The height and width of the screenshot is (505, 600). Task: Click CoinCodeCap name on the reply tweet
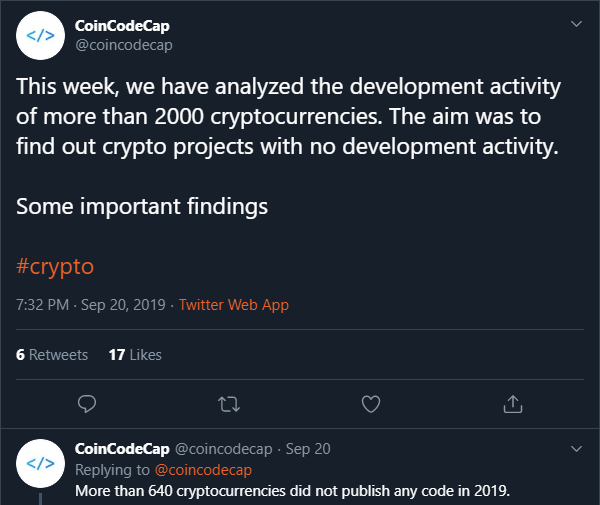(x=121, y=449)
